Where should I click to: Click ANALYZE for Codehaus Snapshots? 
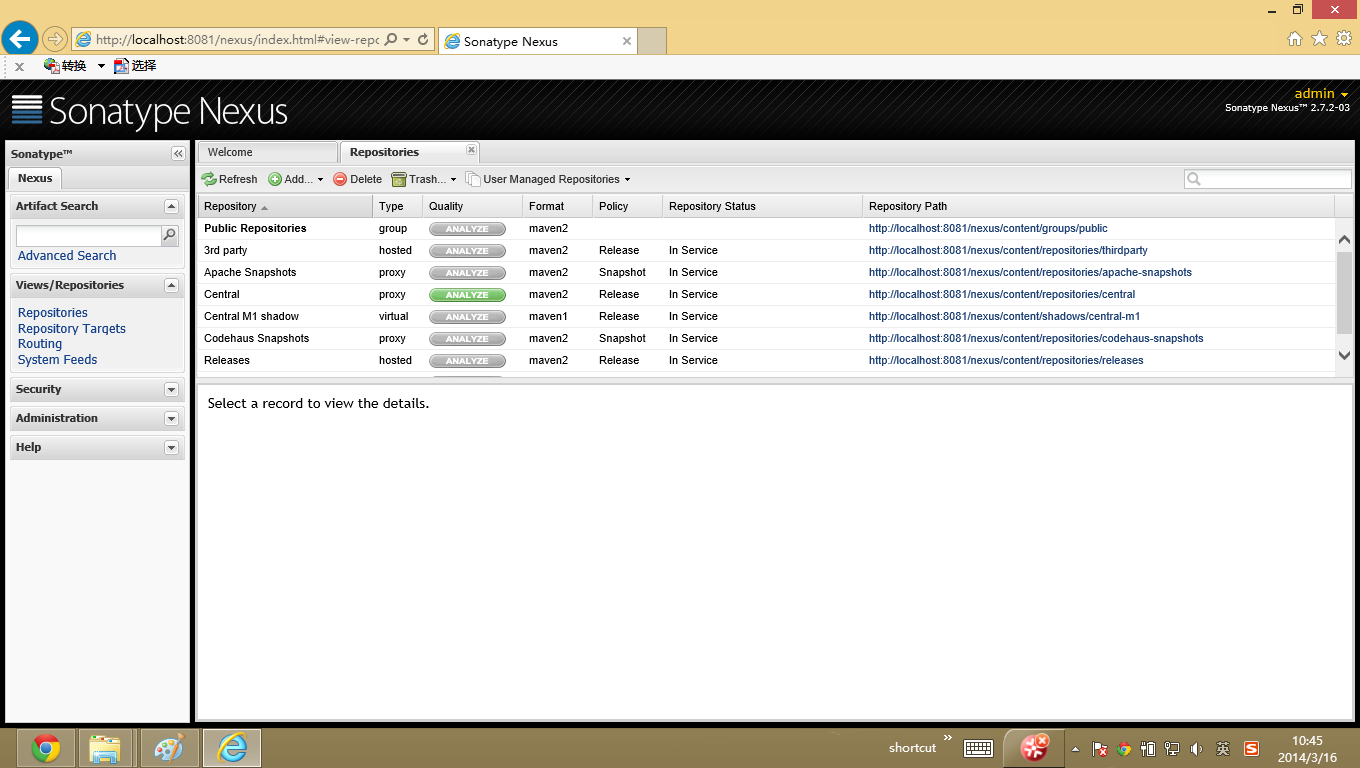click(x=467, y=339)
